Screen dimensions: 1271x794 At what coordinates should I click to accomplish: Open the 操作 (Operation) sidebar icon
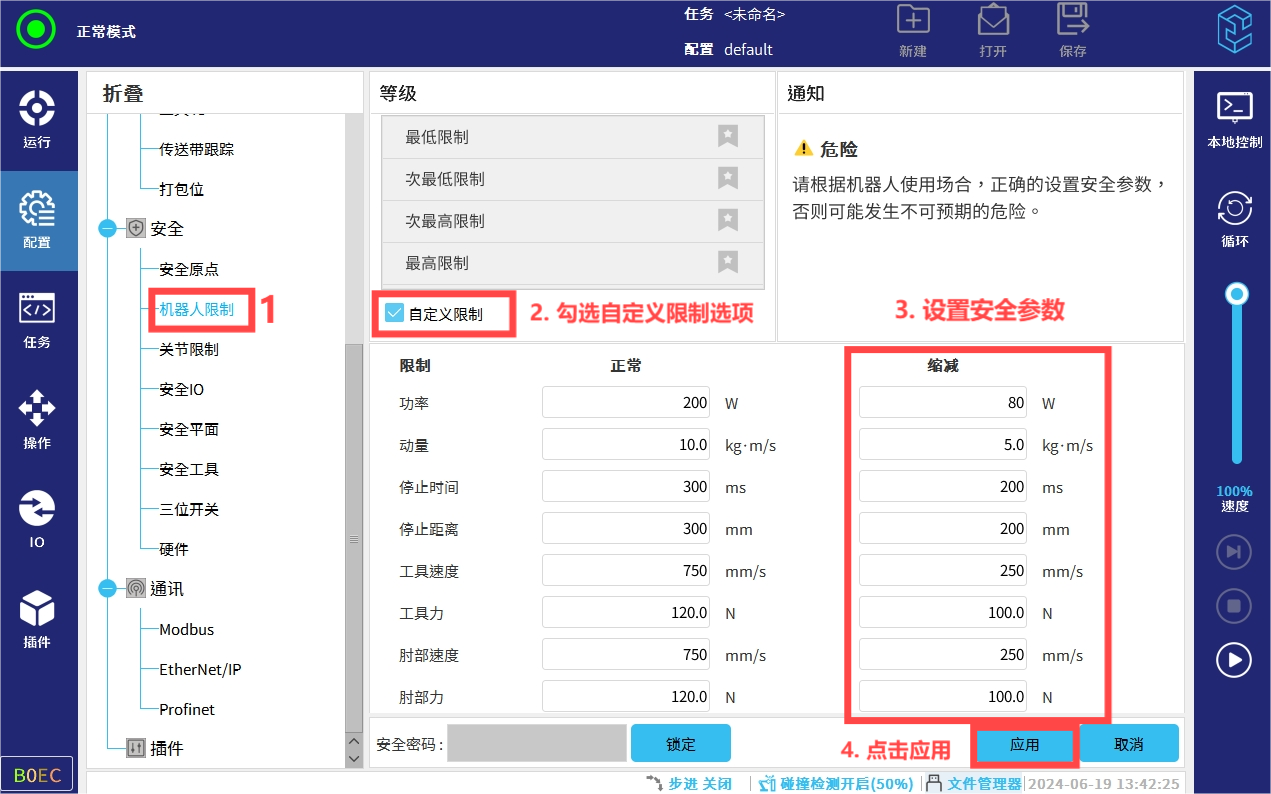coord(37,419)
